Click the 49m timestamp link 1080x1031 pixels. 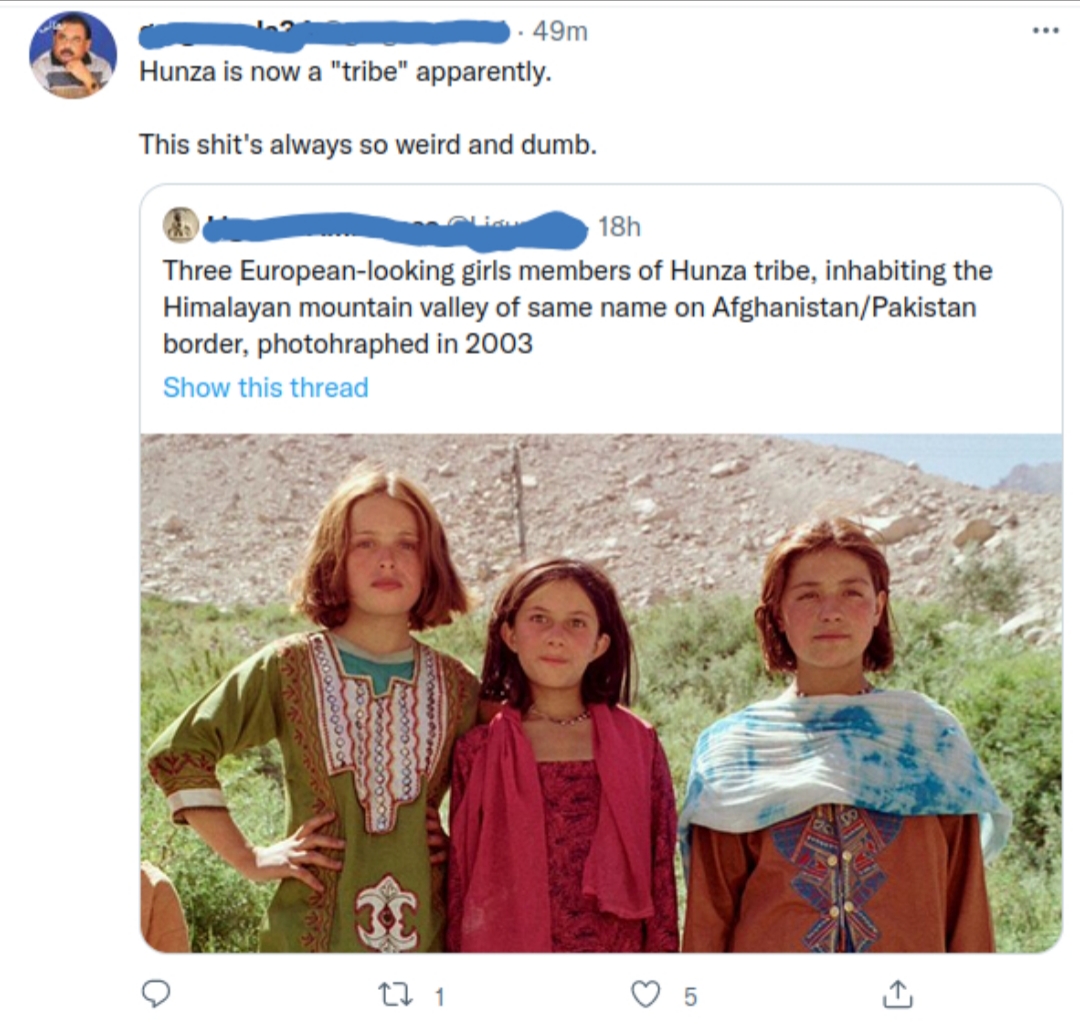[x=560, y=31]
